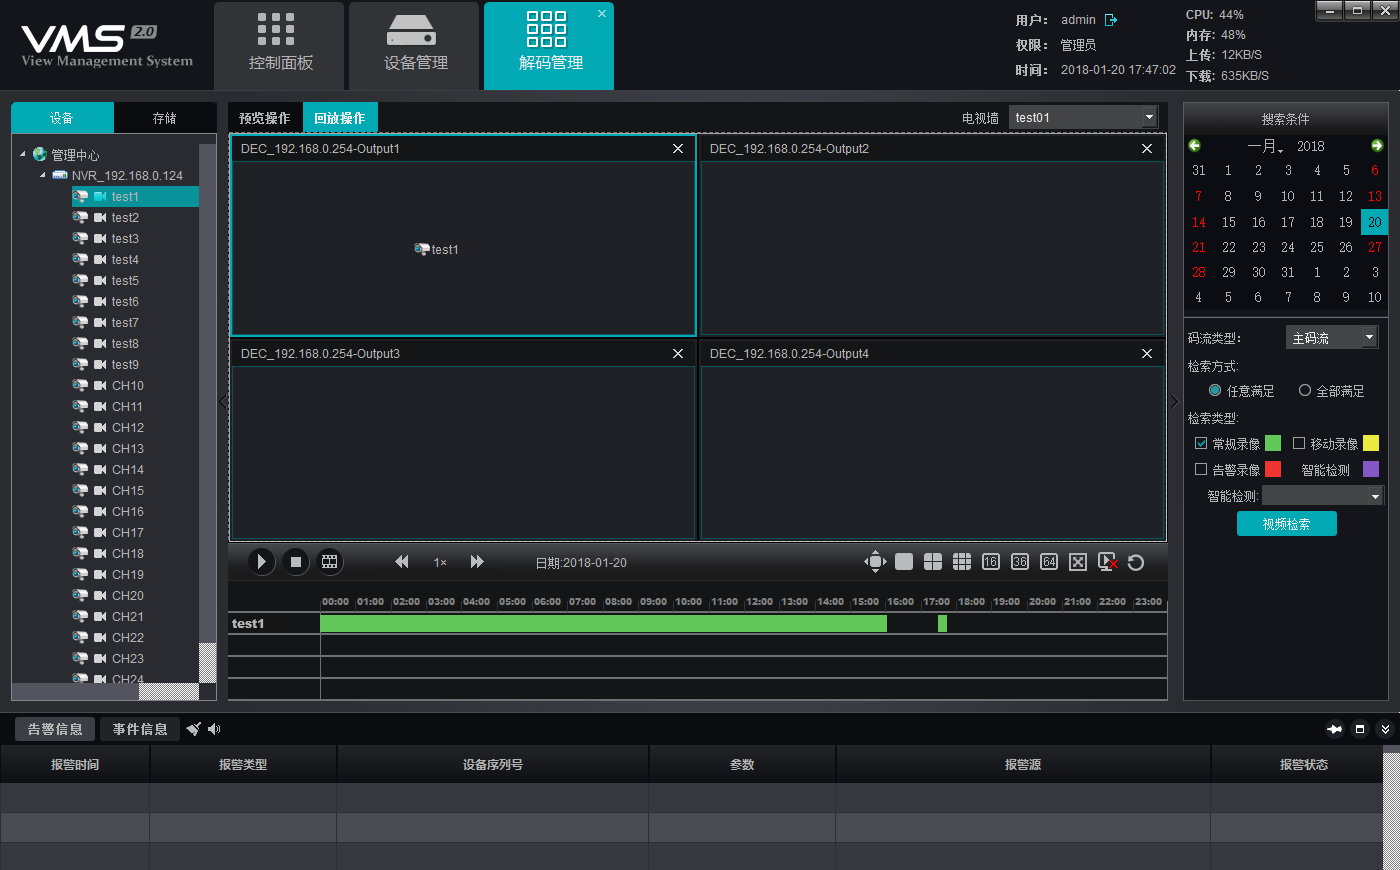This screenshot has height=870, width=1400.
Task: Select camera test5 in device tree
Action: pos(125,280)
